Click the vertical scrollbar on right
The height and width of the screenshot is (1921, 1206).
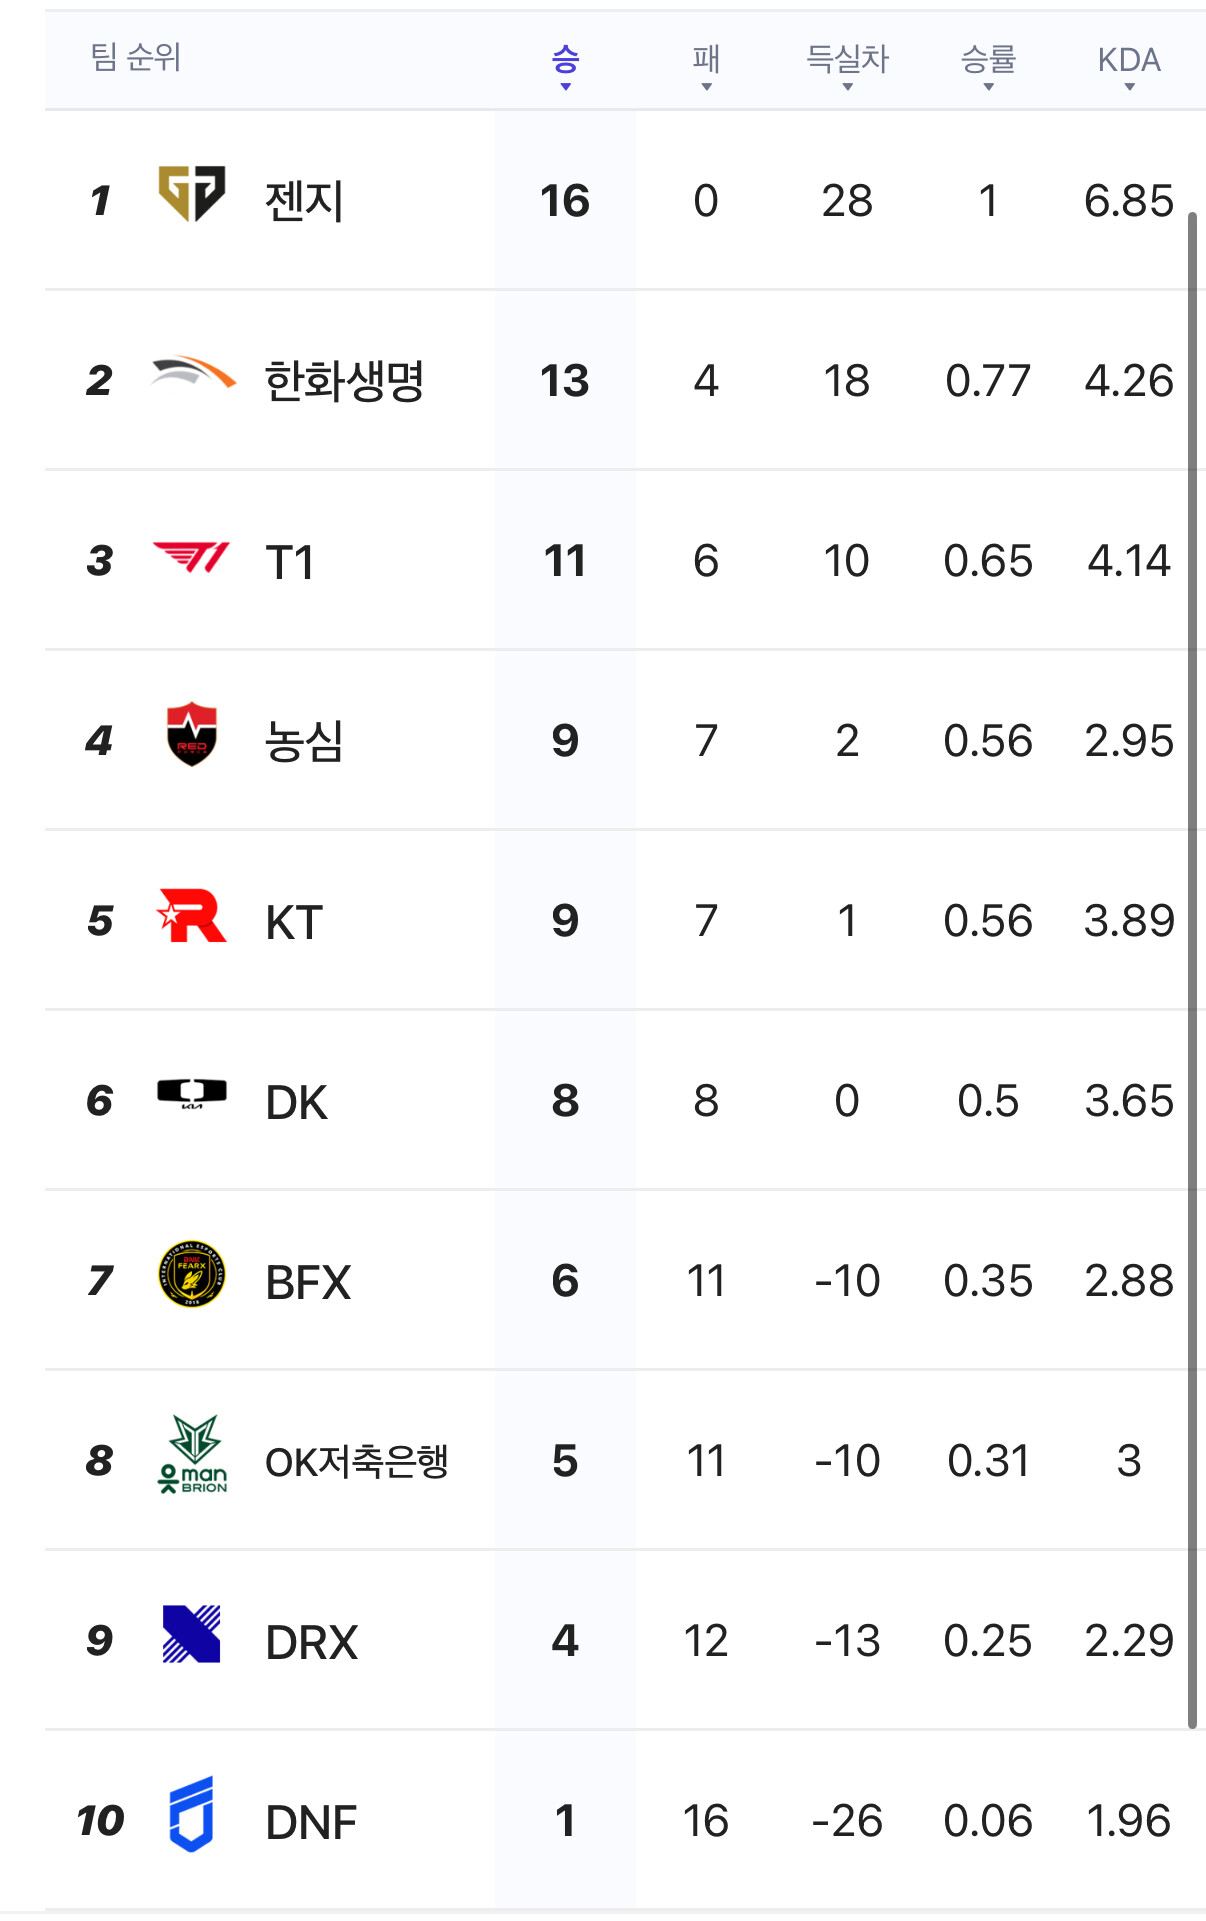click(x=1192, y=970)
